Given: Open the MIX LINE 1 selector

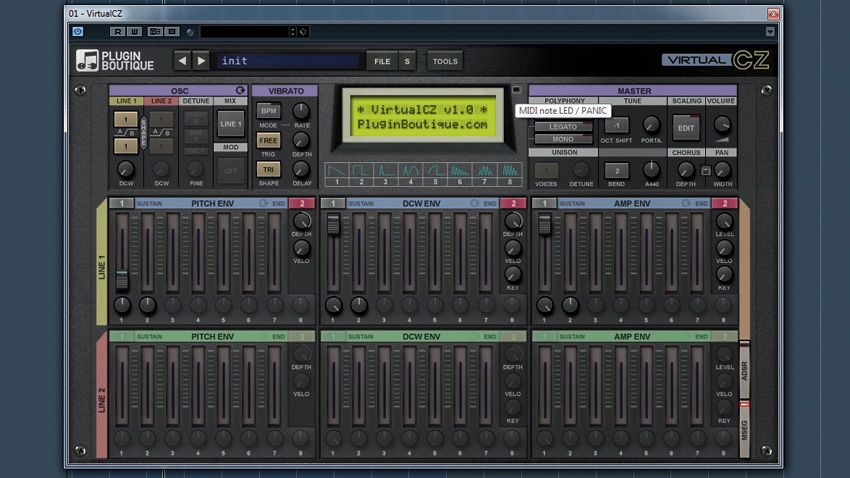Looking at the screenshot, I should pyautogui.click(x=230, y=124).
